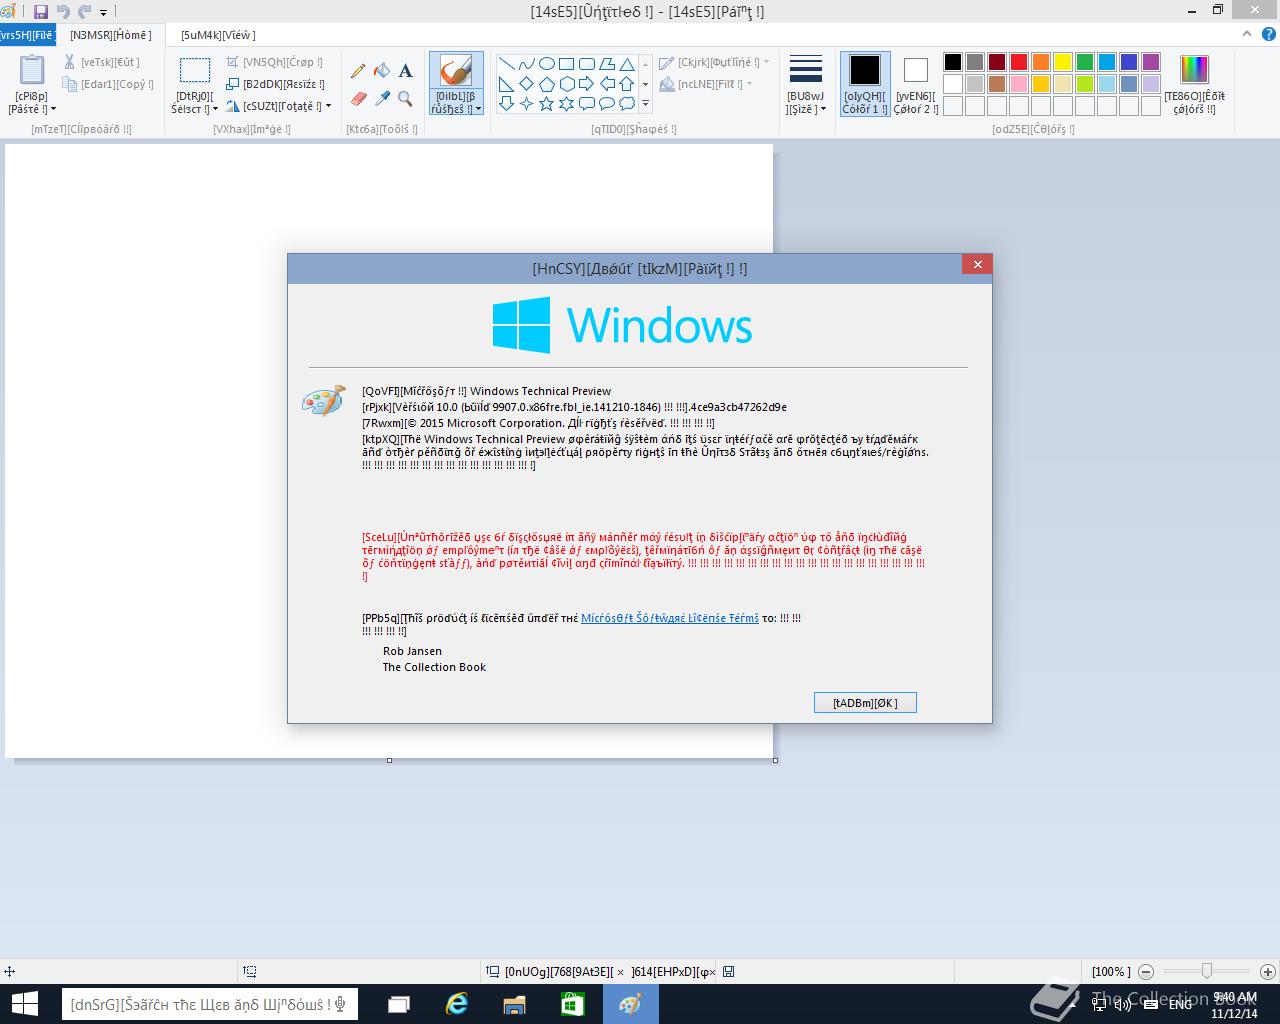Screen dimensions: 1280x1024
Task: Choose the Pentagon shape
Action: pyautogui.click(x=546, y=84)
